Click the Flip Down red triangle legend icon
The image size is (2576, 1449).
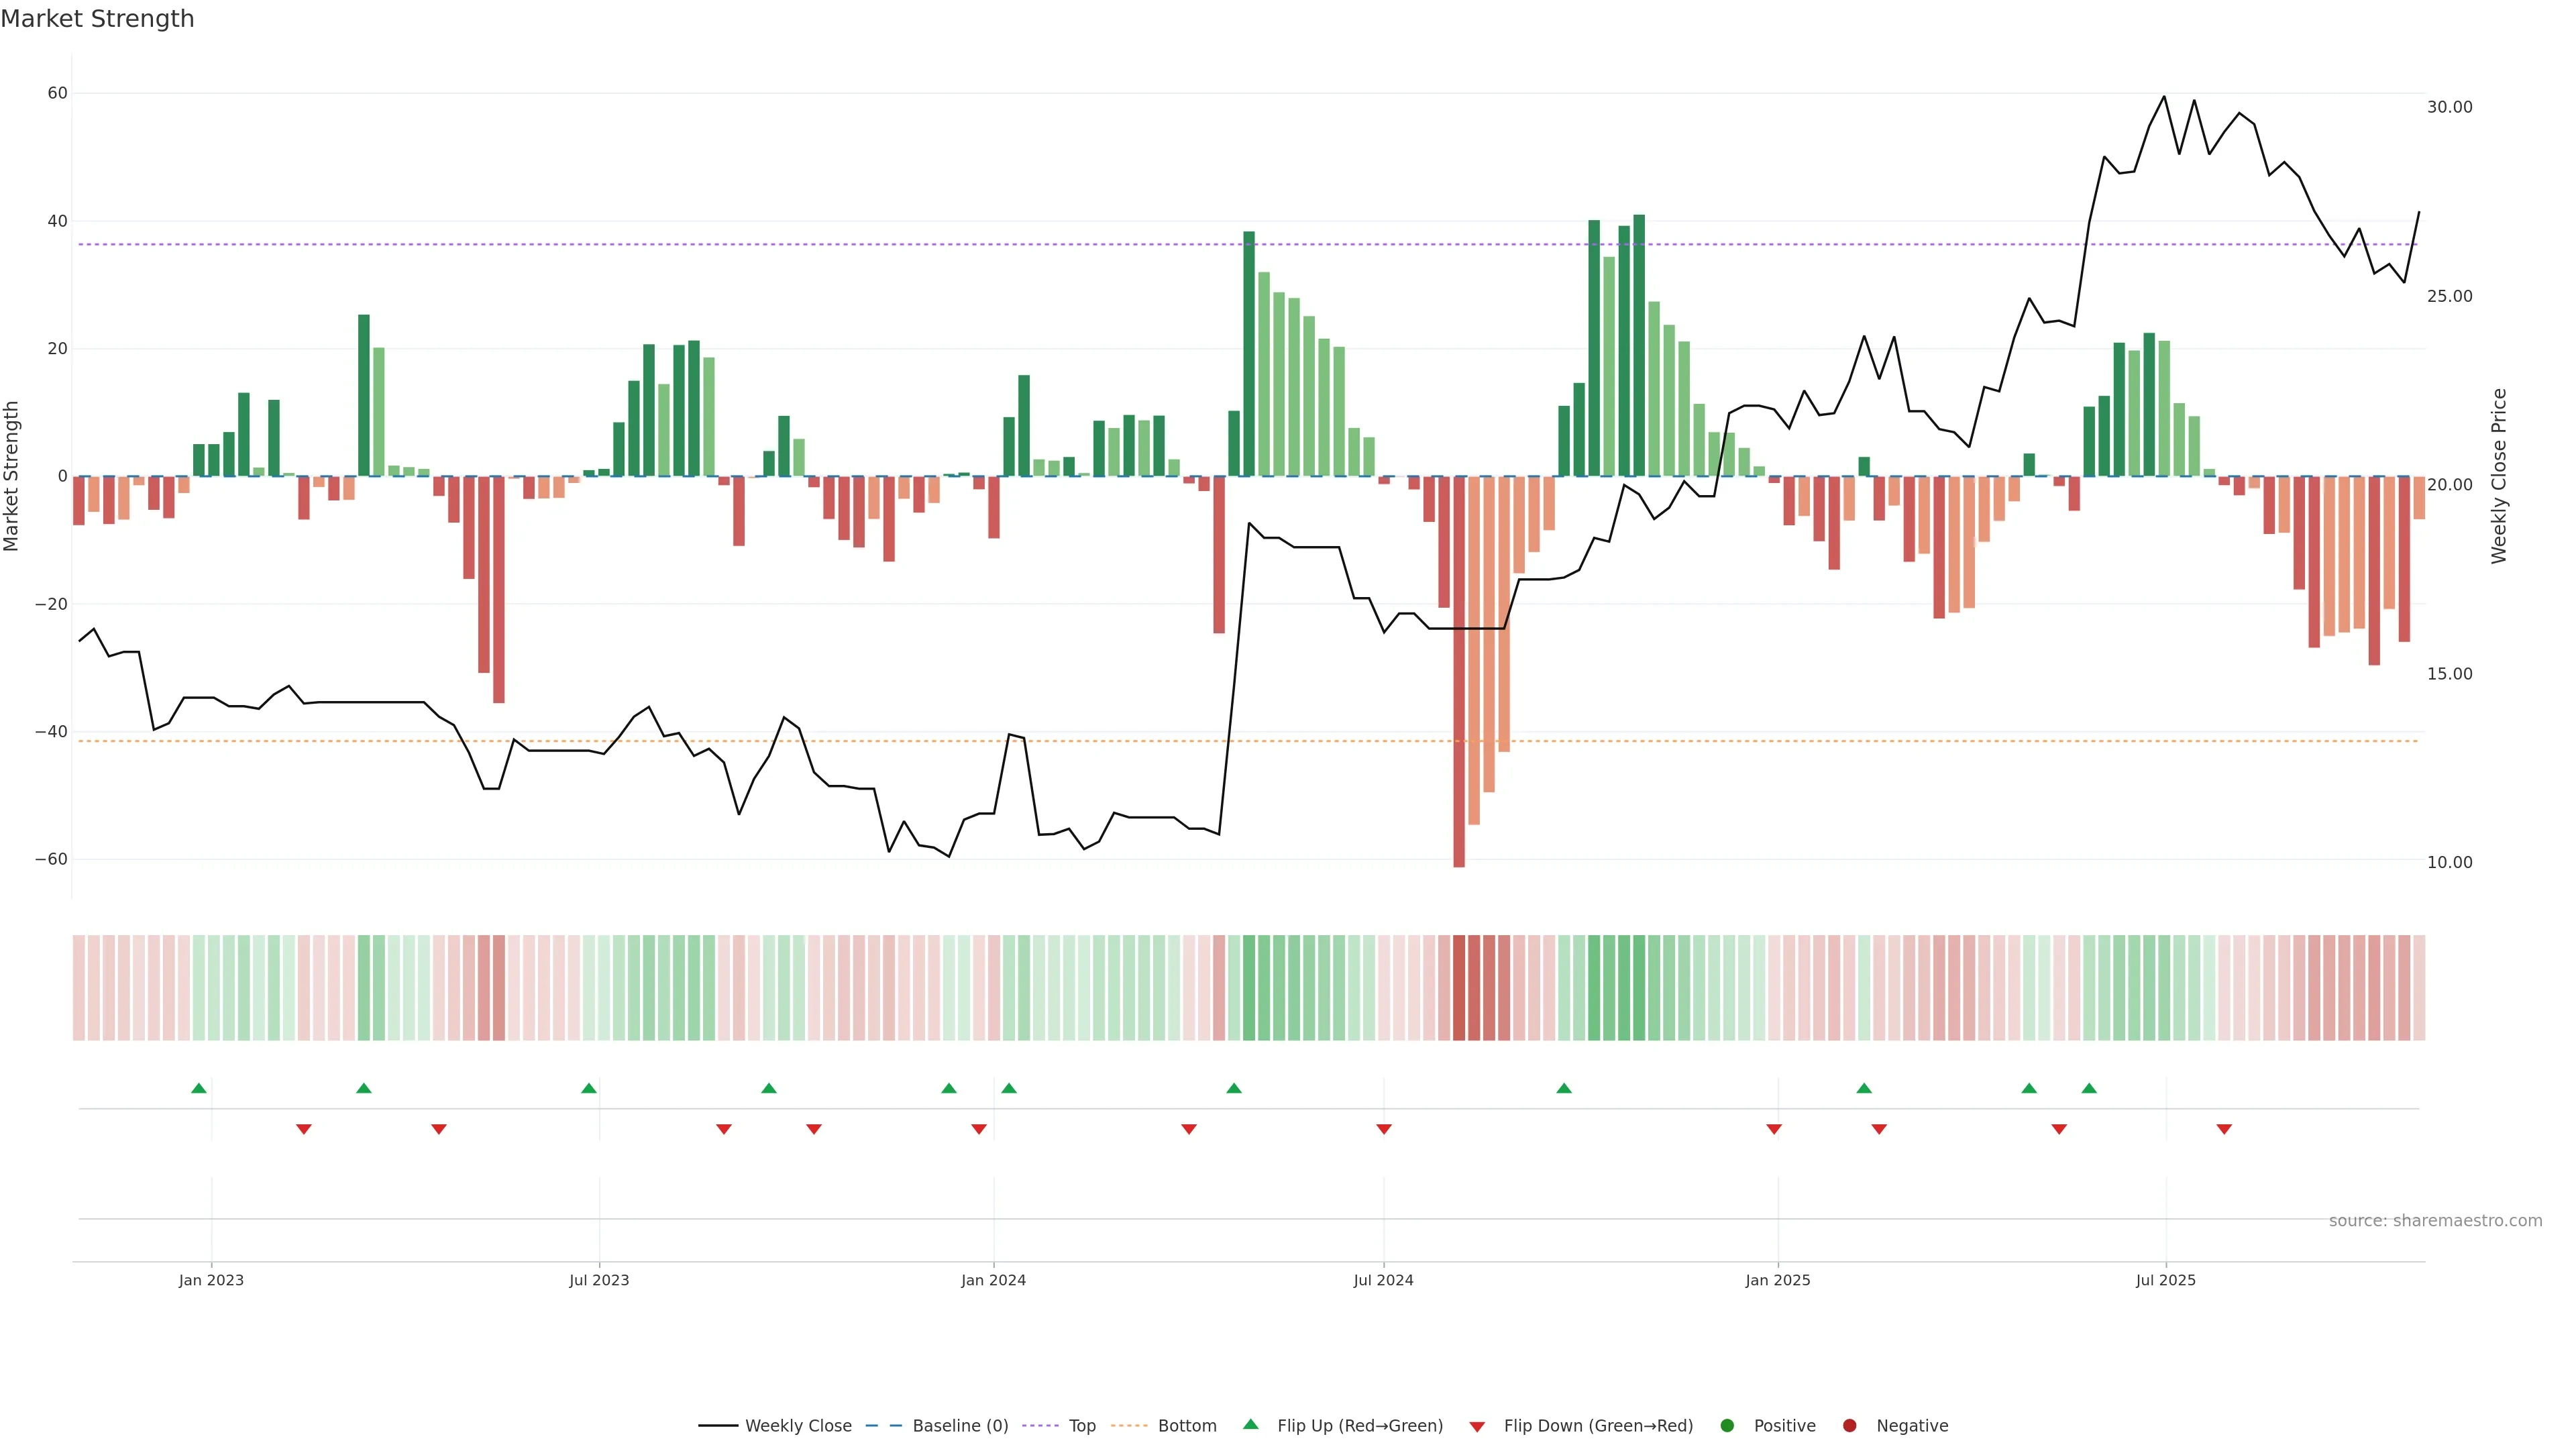[1477, 1427]
